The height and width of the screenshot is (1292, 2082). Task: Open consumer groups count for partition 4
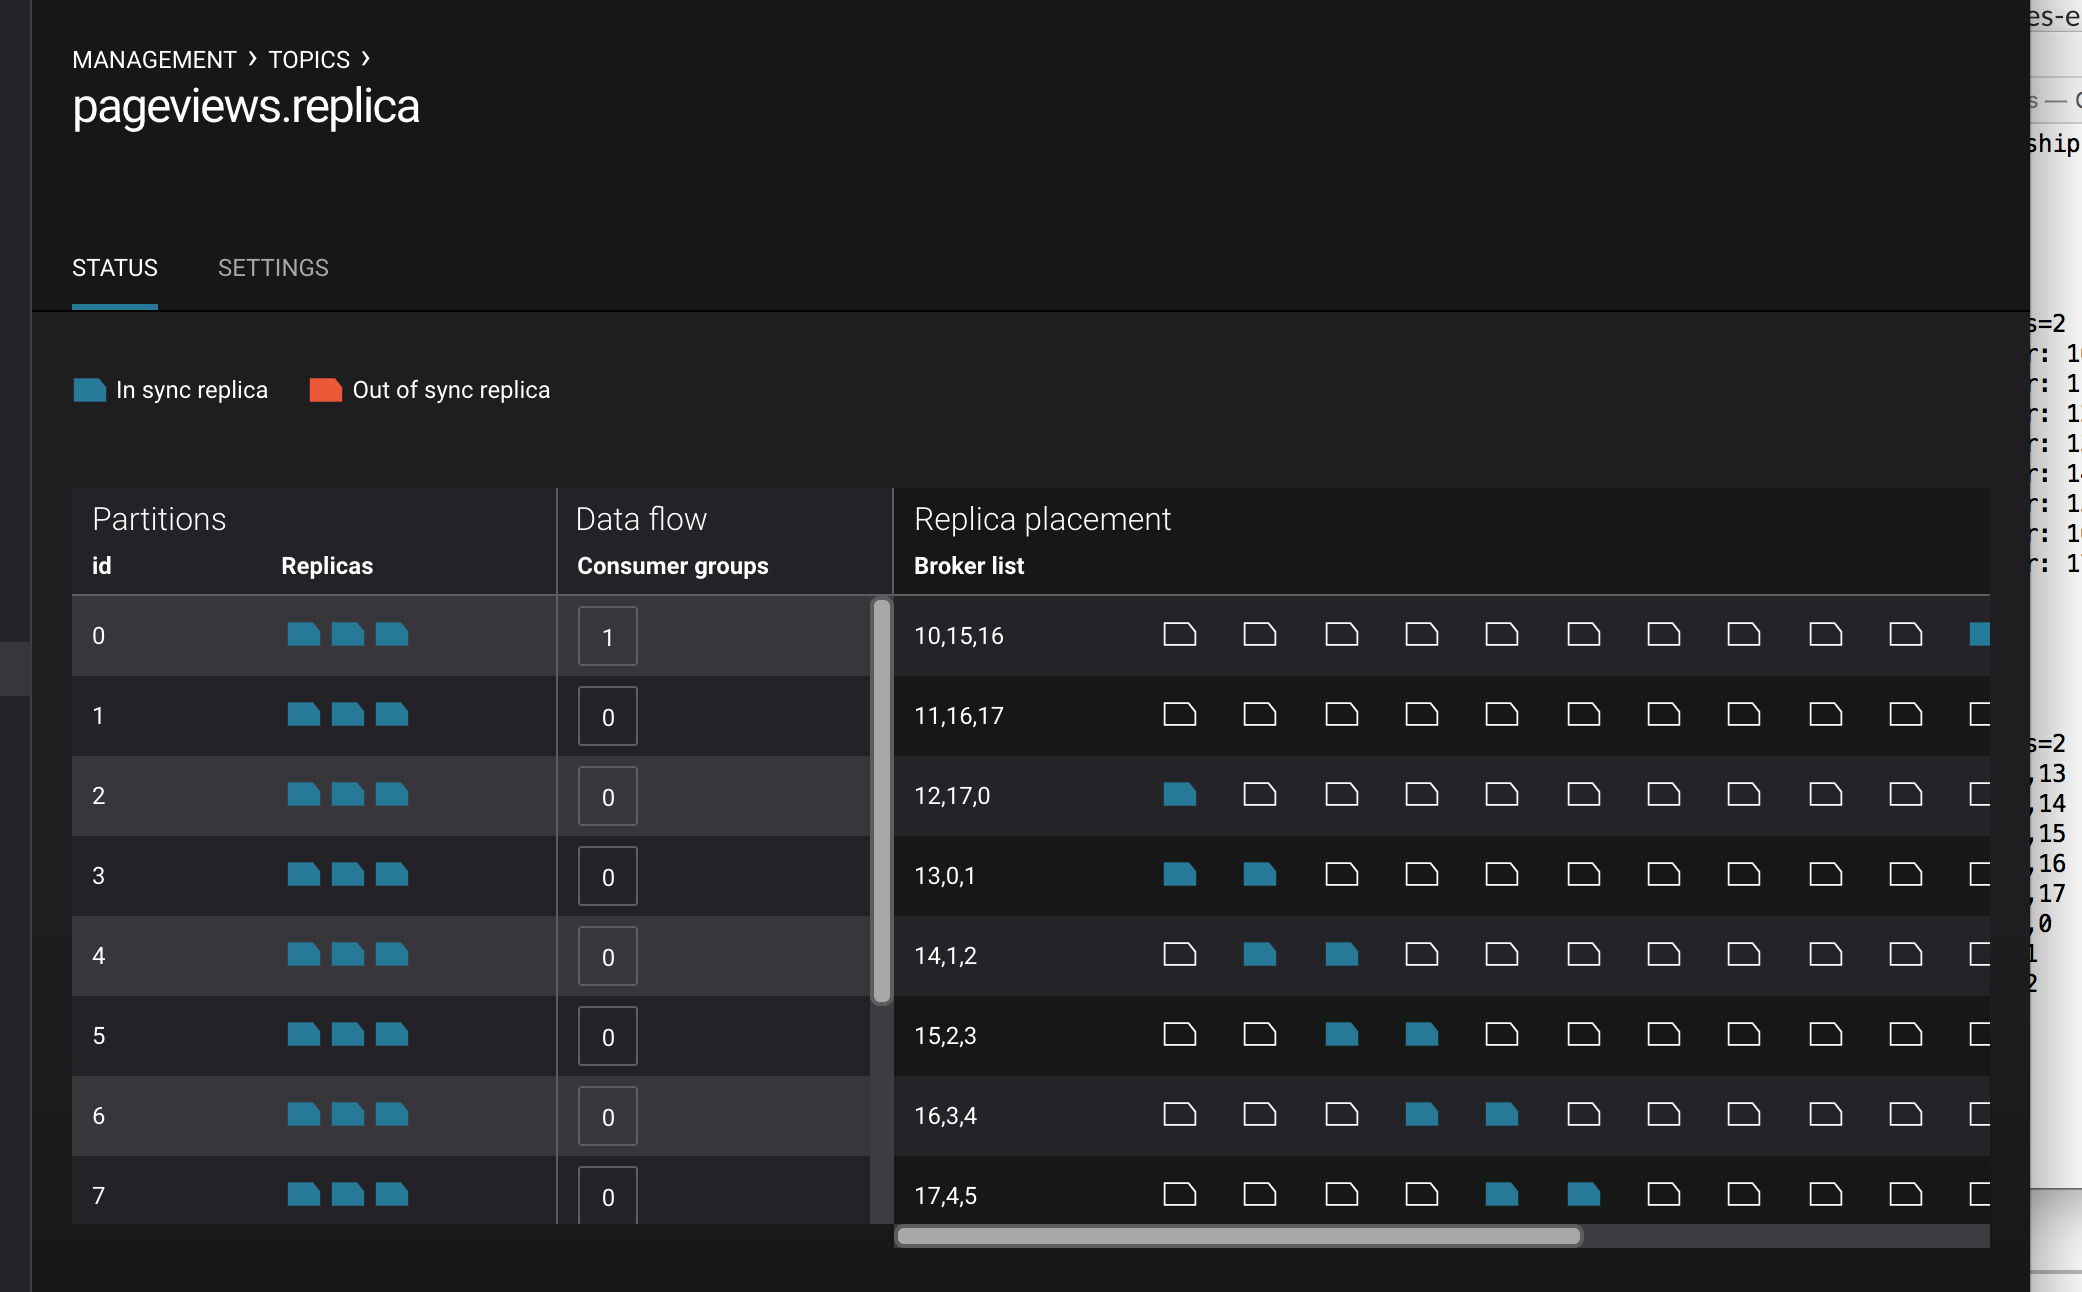pos(608,956)
